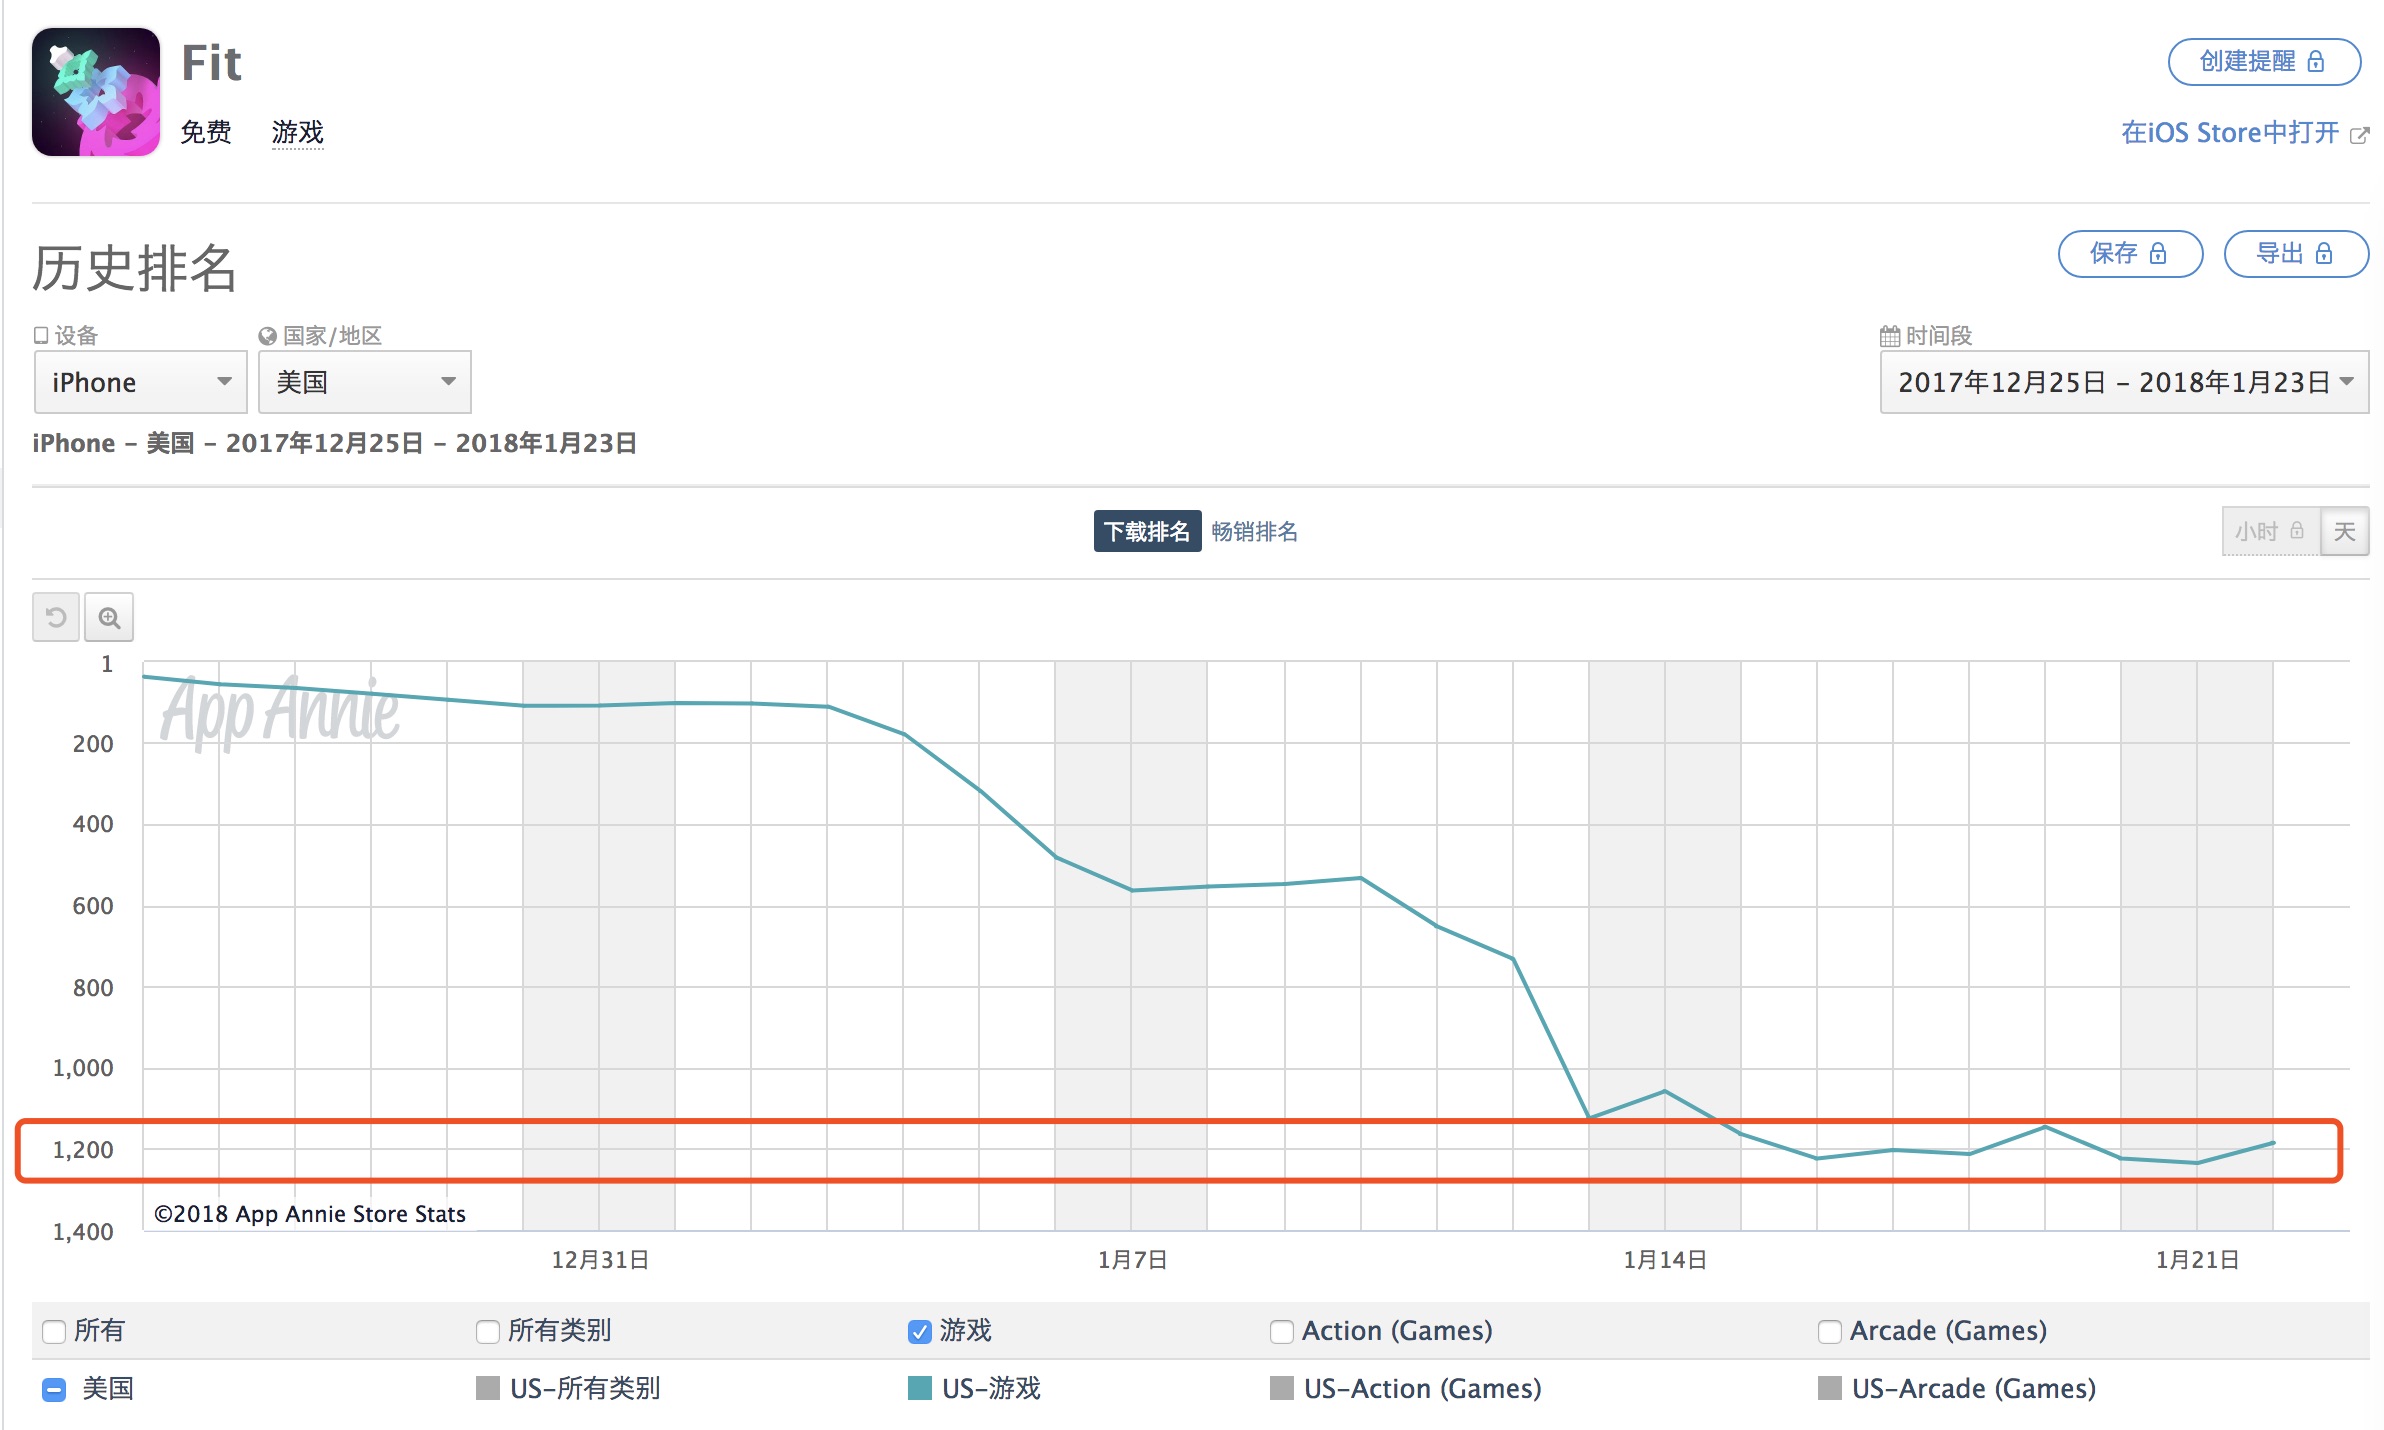The image size is (2384, 1430).
Task: Click the teal US-游戏 legend swatch
Action: click(919, 1388)
